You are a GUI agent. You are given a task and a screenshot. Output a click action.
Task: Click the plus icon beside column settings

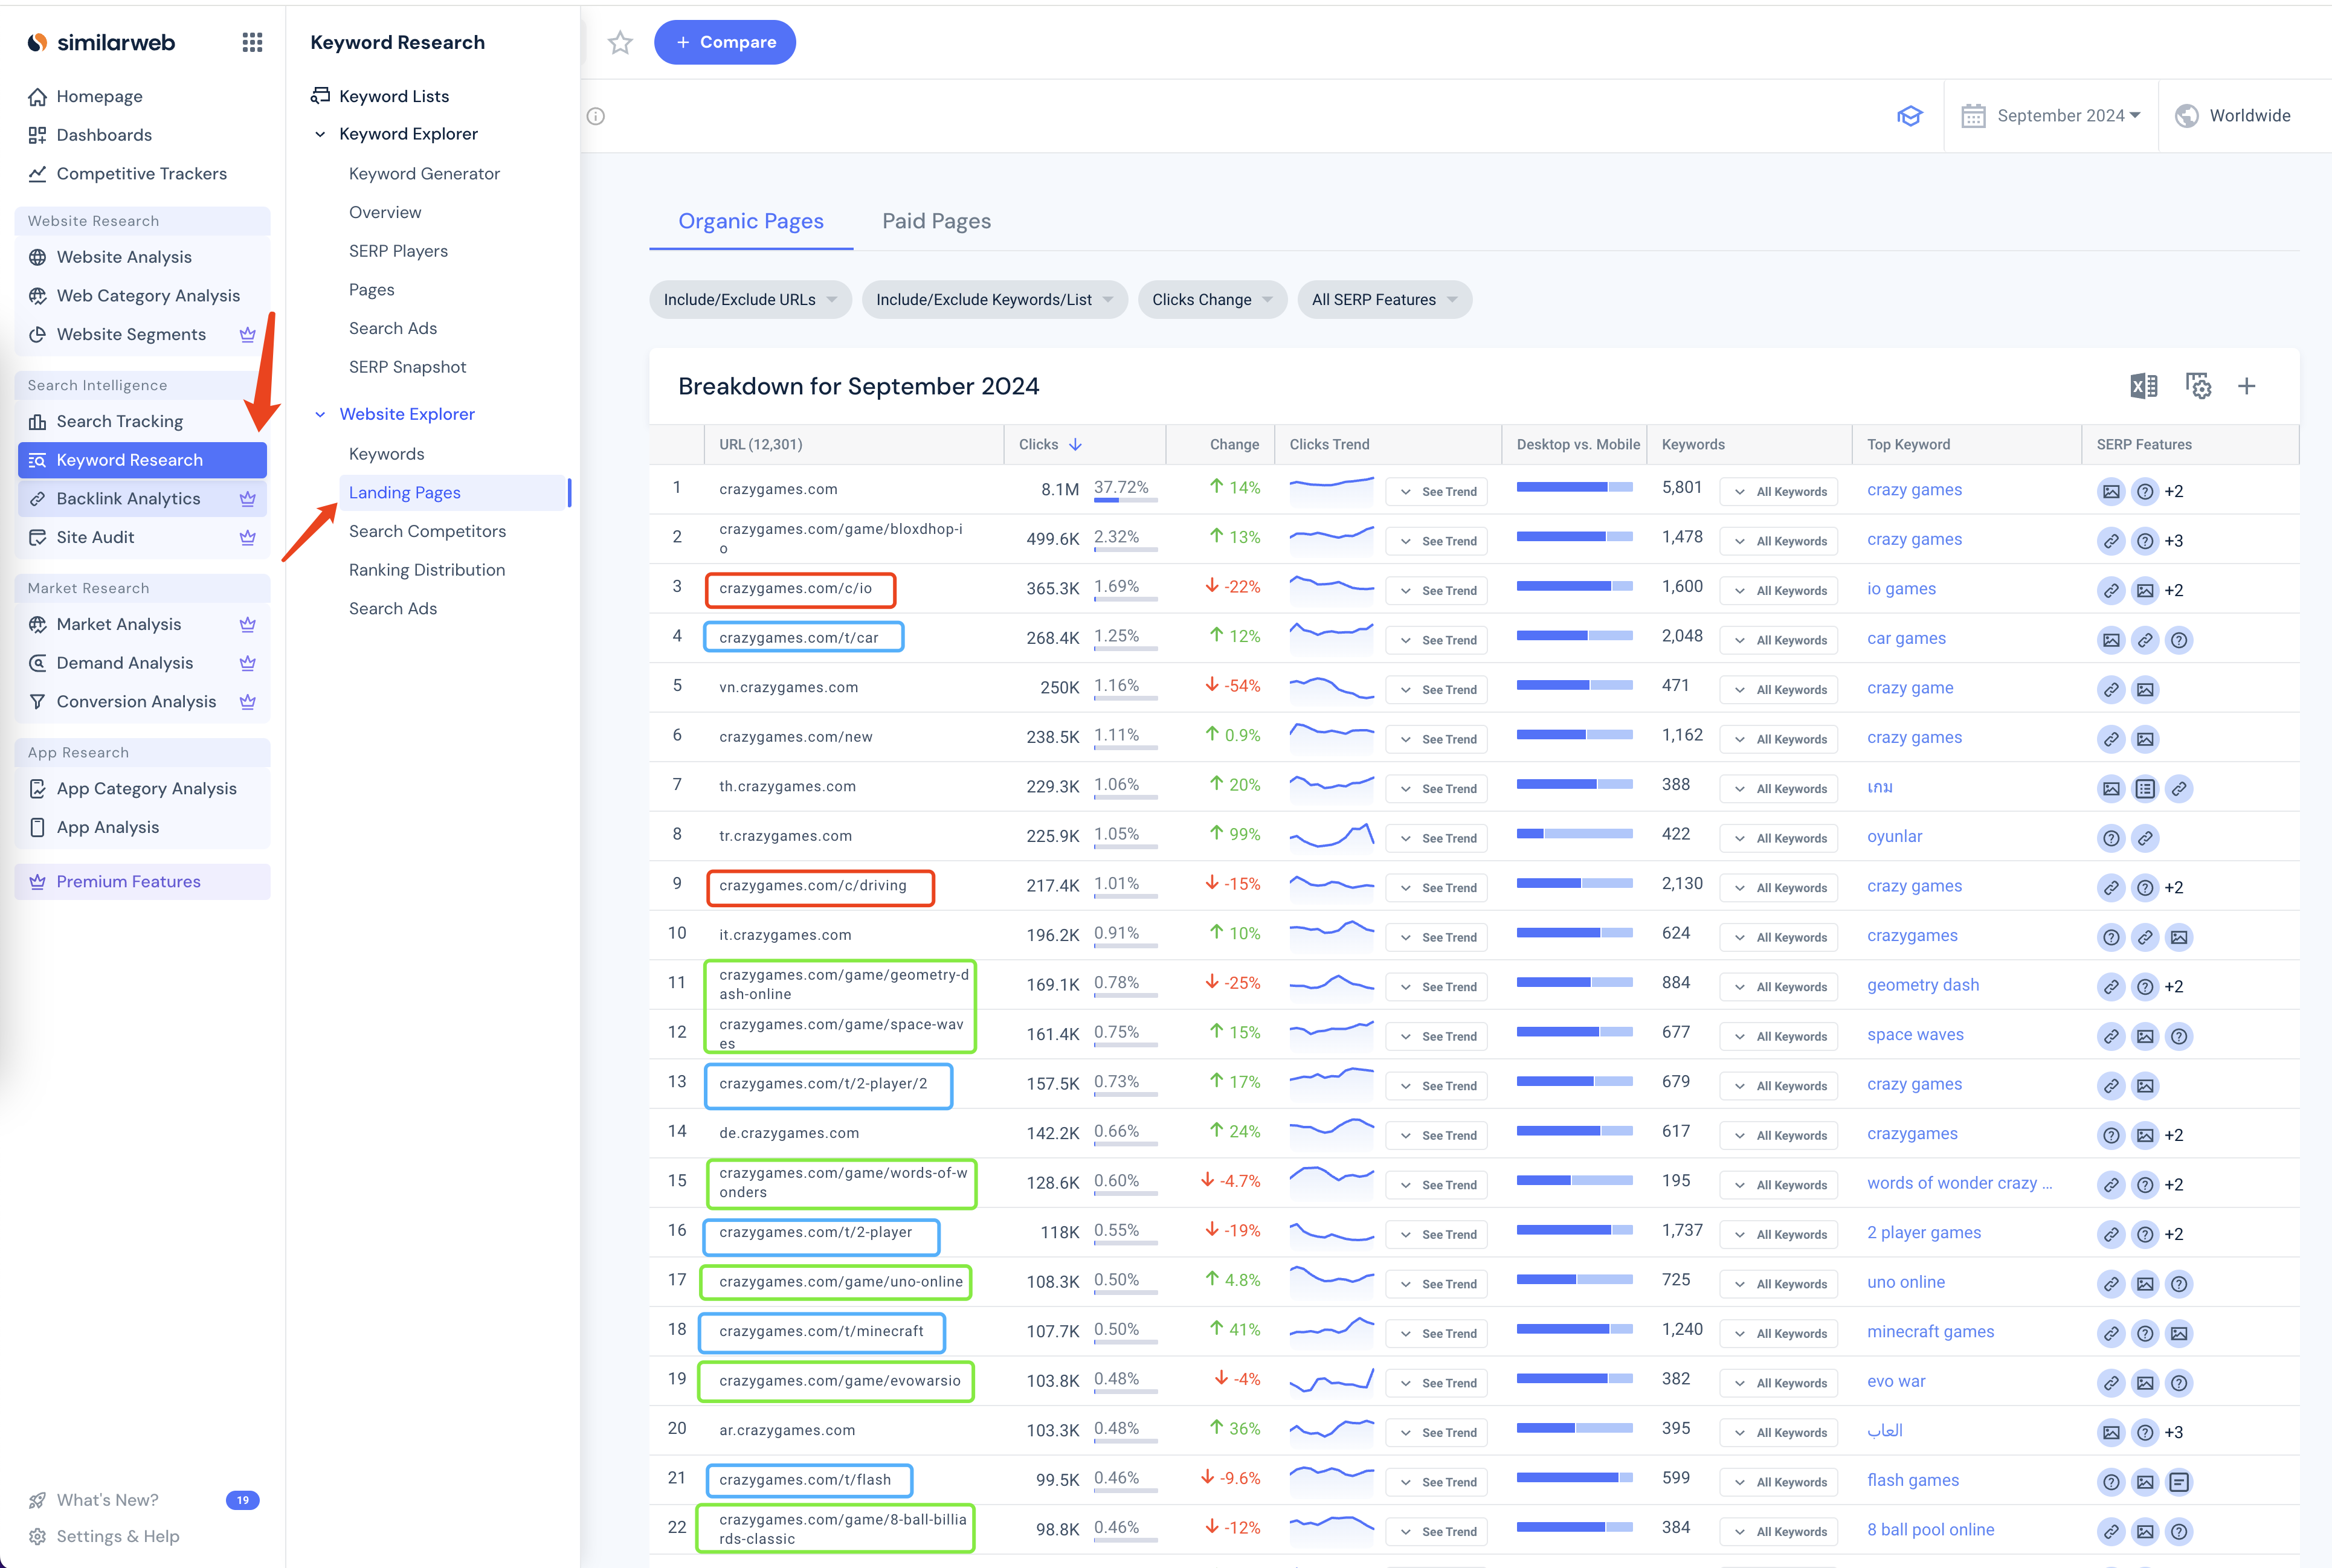2247,386
